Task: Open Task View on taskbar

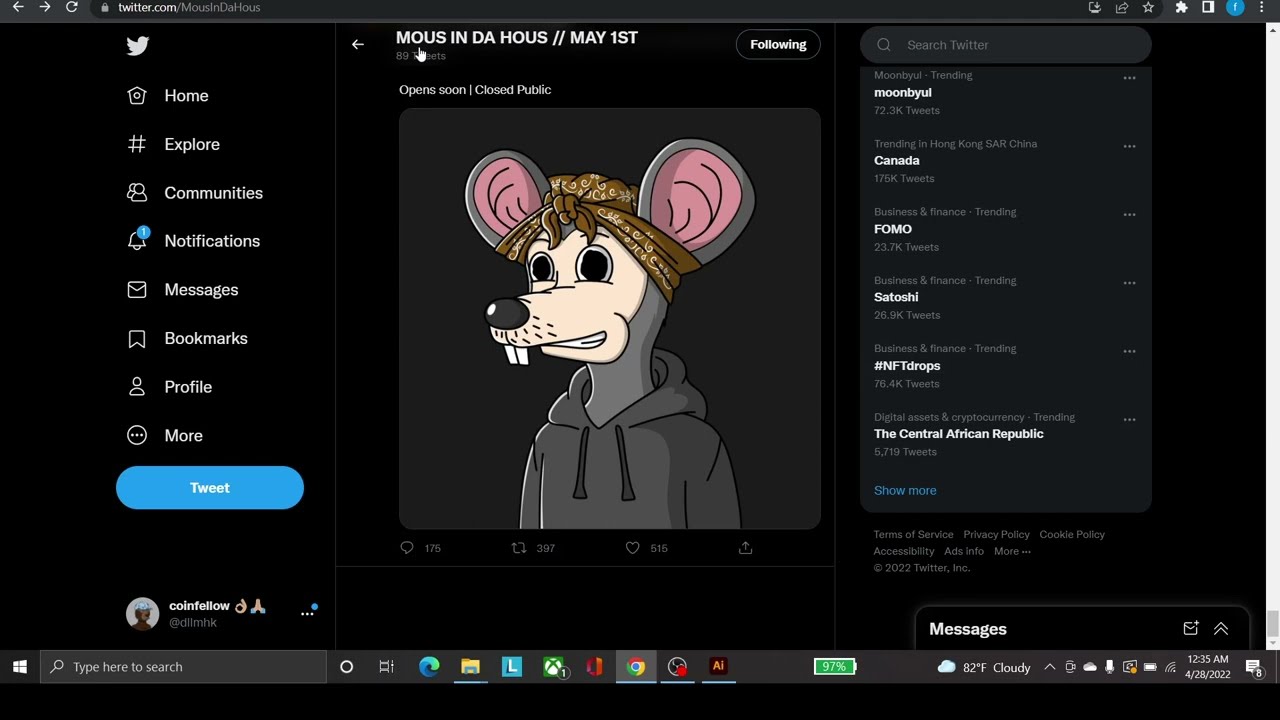Action: [387, 667]
